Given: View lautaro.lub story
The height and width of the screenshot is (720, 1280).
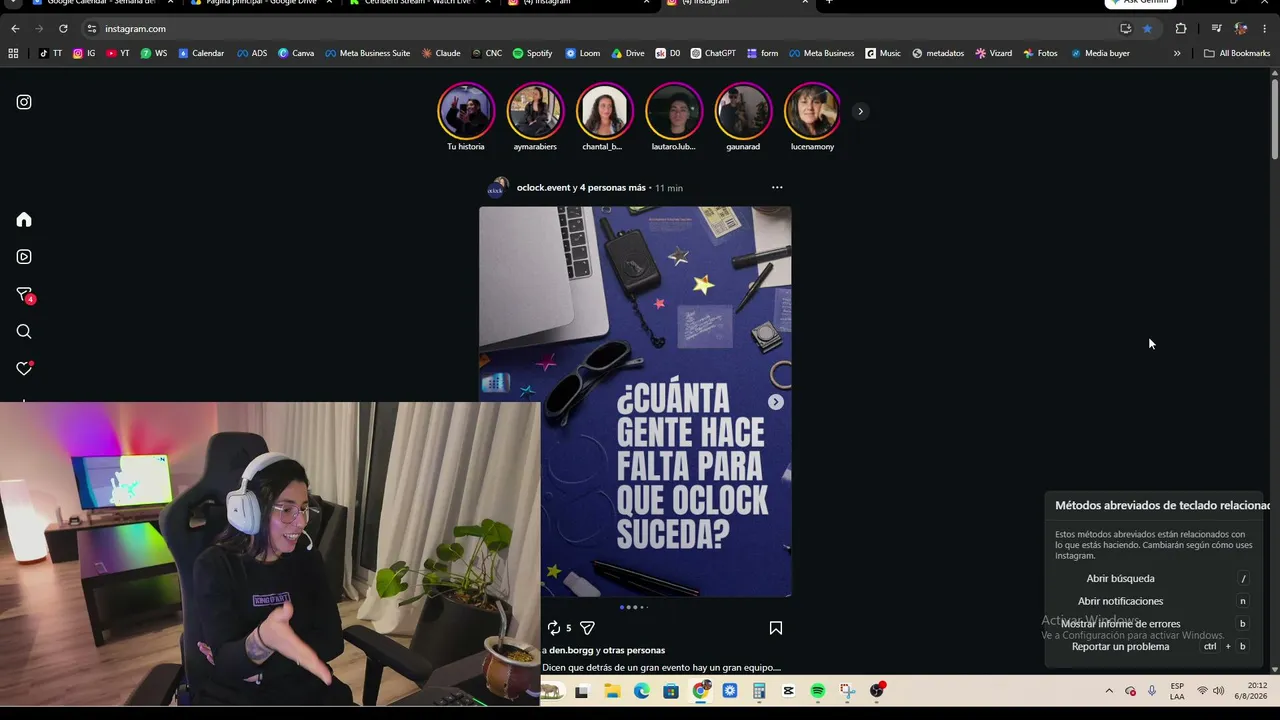Looking at the screenshot, I should 673,111.
